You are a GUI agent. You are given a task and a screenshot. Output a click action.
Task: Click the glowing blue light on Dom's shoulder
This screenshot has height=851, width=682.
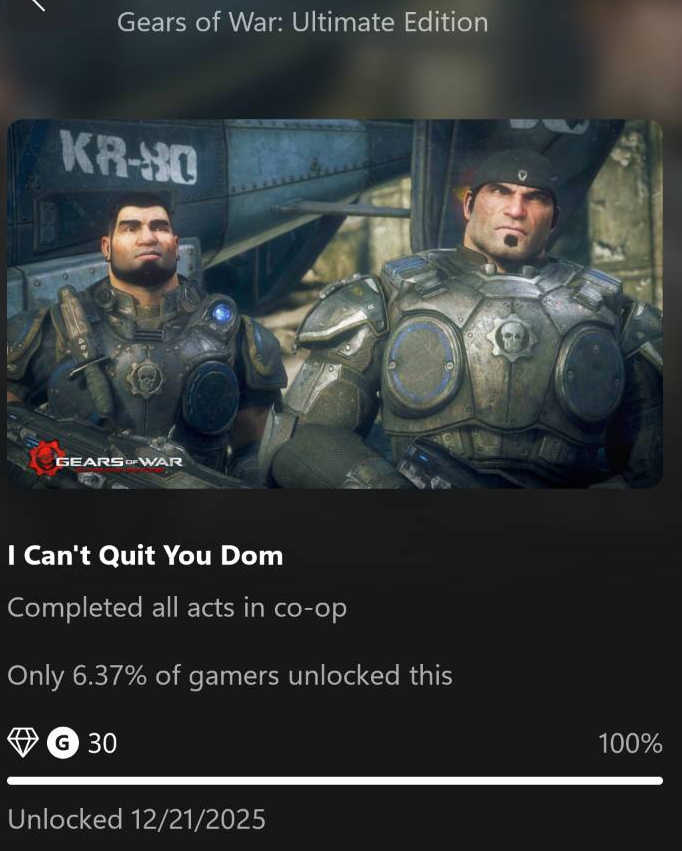pos(222,313)
